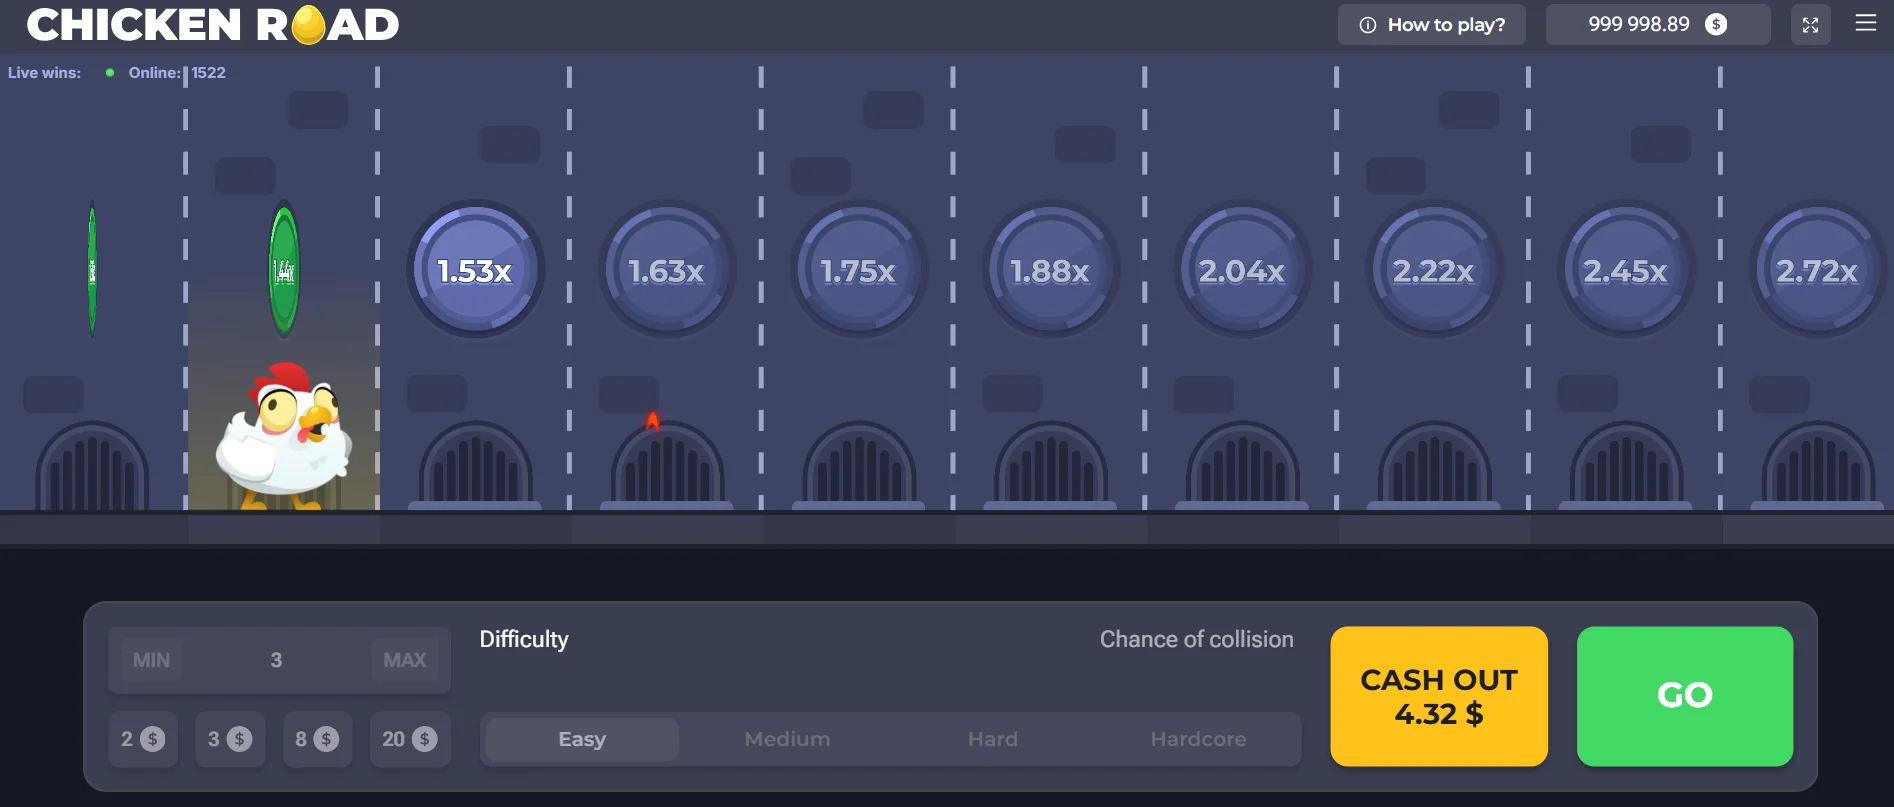
Task: Select Medium difficulty
Action: click(x=787, y=739)
